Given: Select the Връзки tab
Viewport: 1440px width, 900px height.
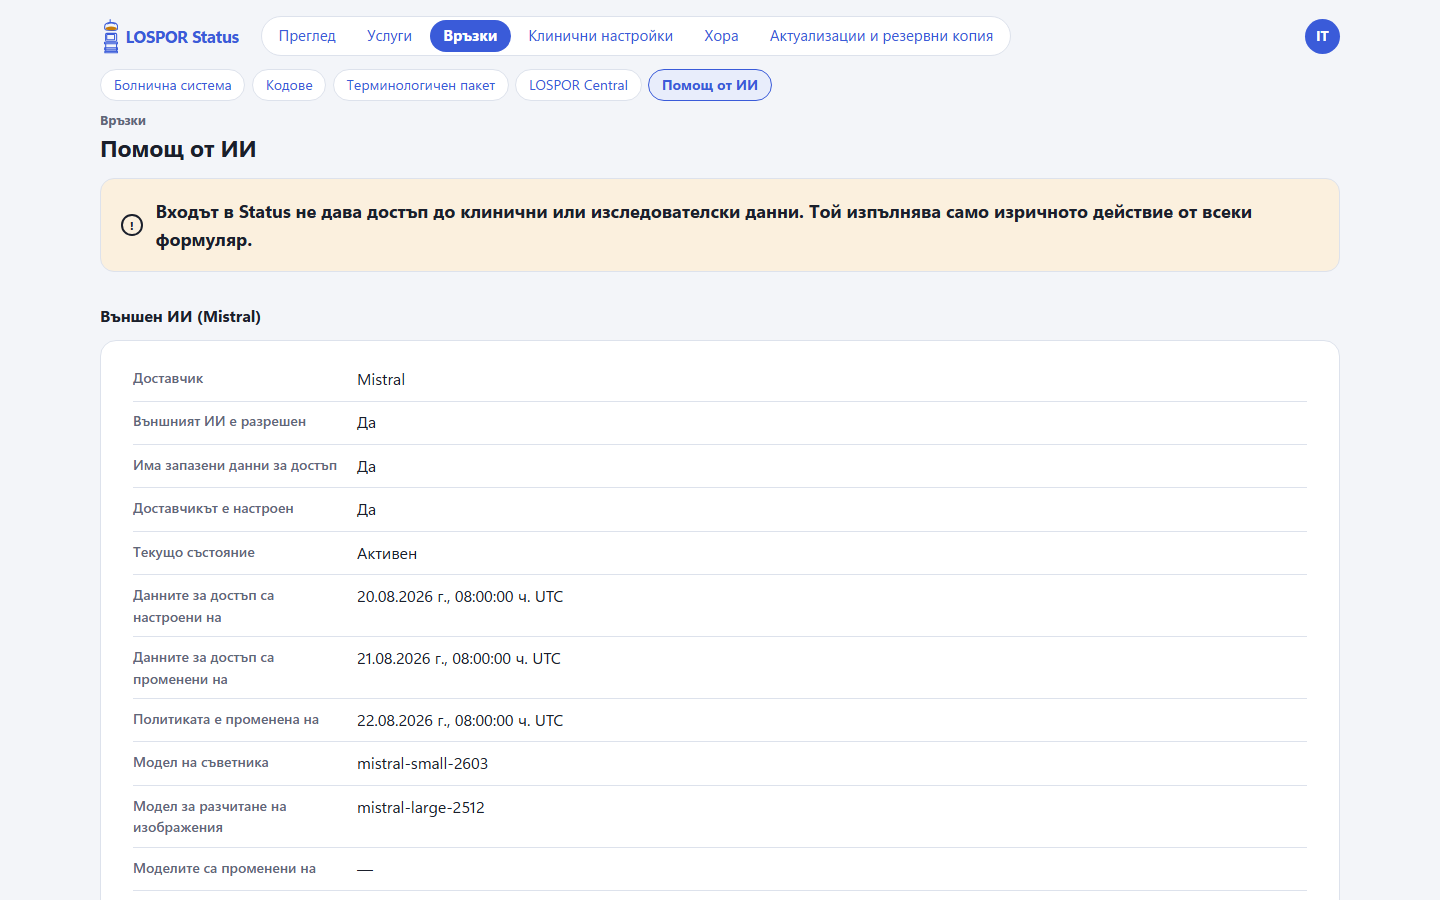Looking at the screenshot, I should click(x=470, y=36).
